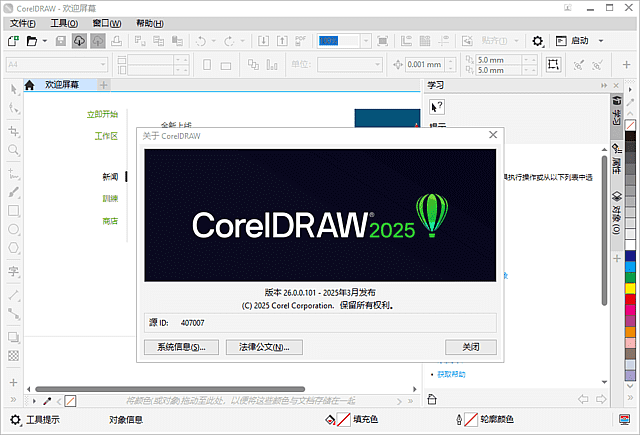Click the New Document icon in toolbar

coord(13,41)
